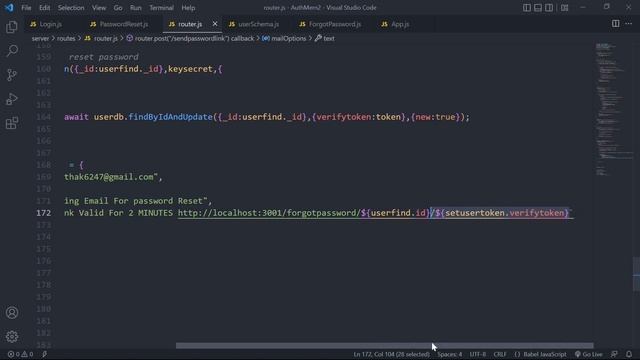Open the editor More Actions ellipsis
Screen dimensions: 640x360
coord(629,24)
